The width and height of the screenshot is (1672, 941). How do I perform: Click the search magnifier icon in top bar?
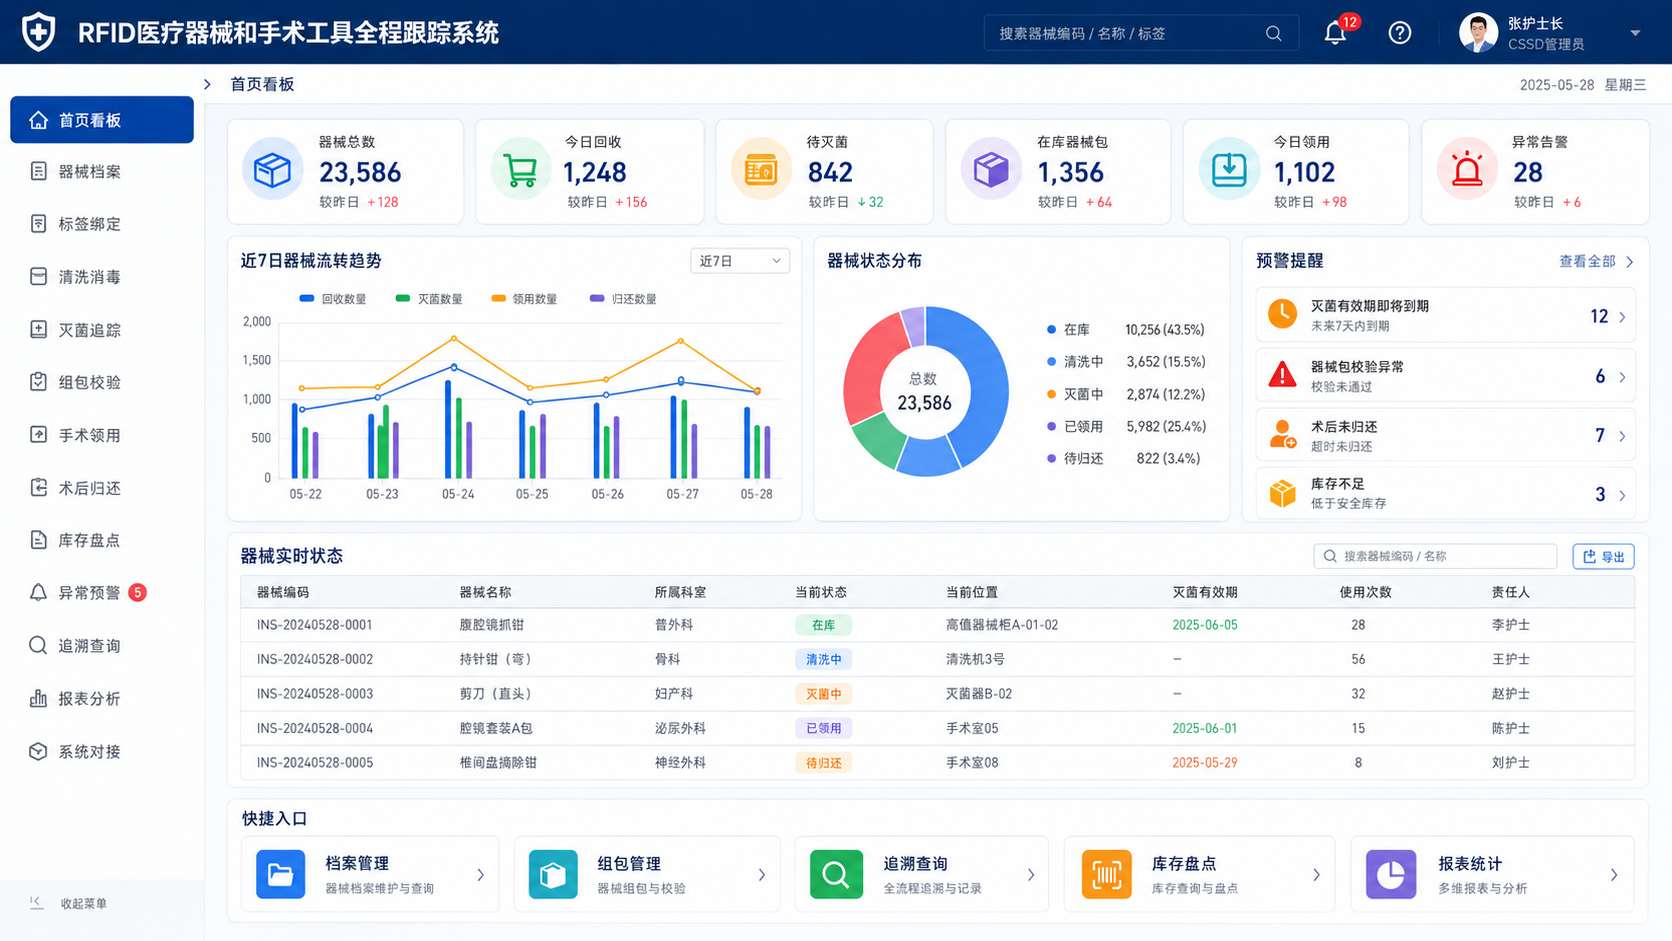click(x=1273, y=33)
